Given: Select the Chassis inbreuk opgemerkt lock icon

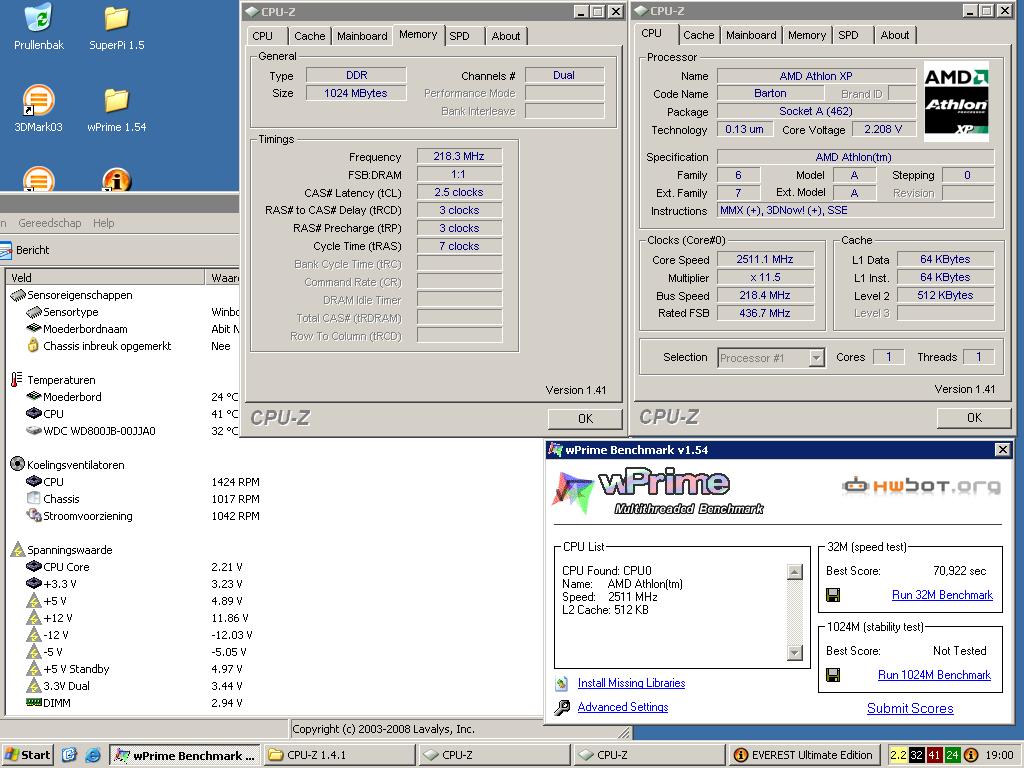Looking at the screenshot, I should 33,345.
